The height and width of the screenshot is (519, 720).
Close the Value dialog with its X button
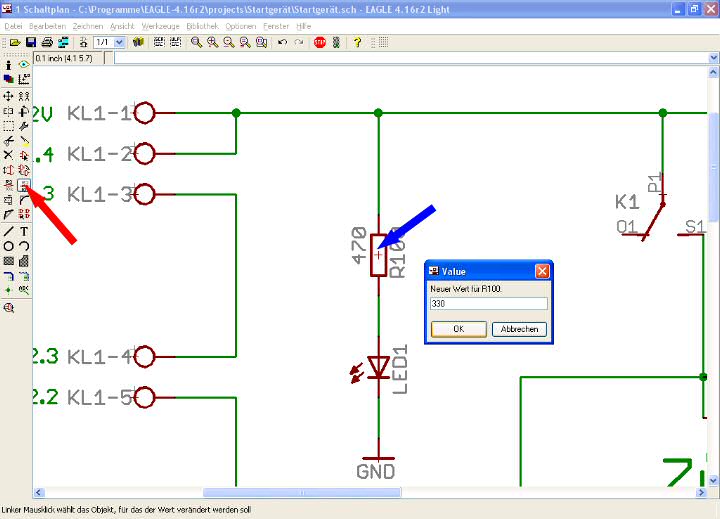[x=542, y=271]
